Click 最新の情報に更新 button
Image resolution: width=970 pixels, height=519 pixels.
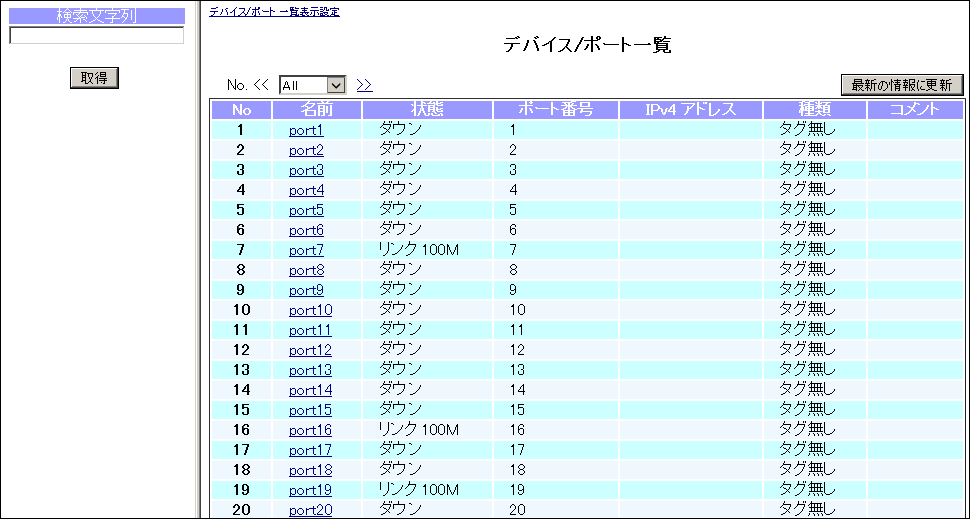902,85
